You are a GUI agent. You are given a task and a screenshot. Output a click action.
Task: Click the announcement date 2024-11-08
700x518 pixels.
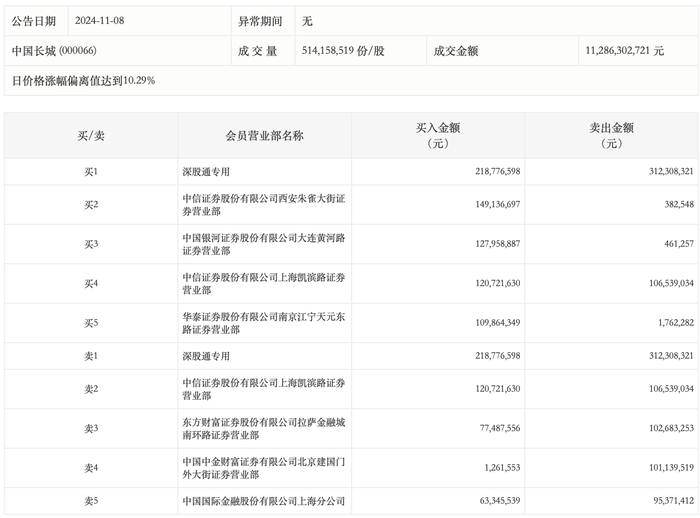point(104,20)
